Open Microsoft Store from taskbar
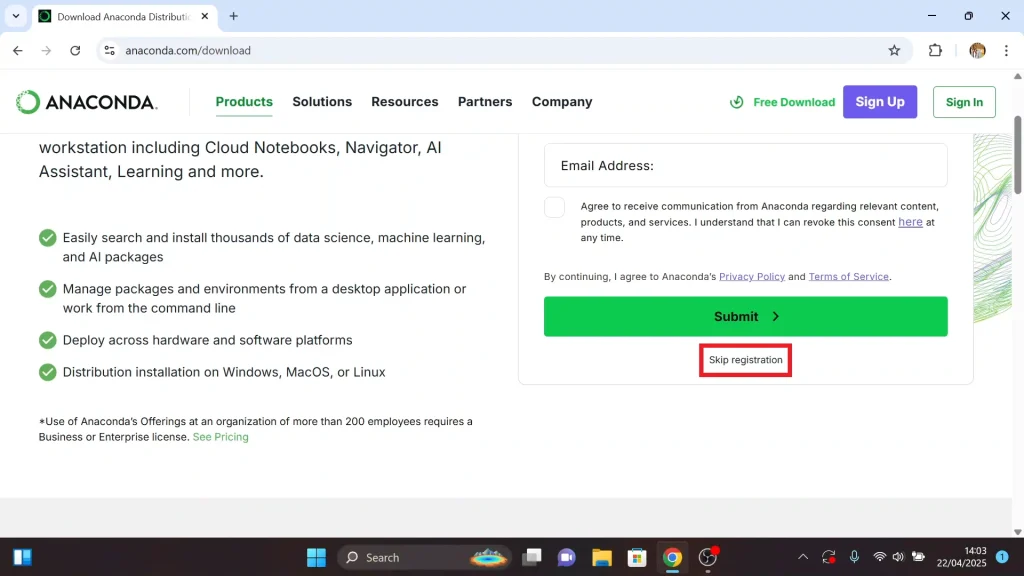This screenshot has height=576, width=1024. (637, 557)
